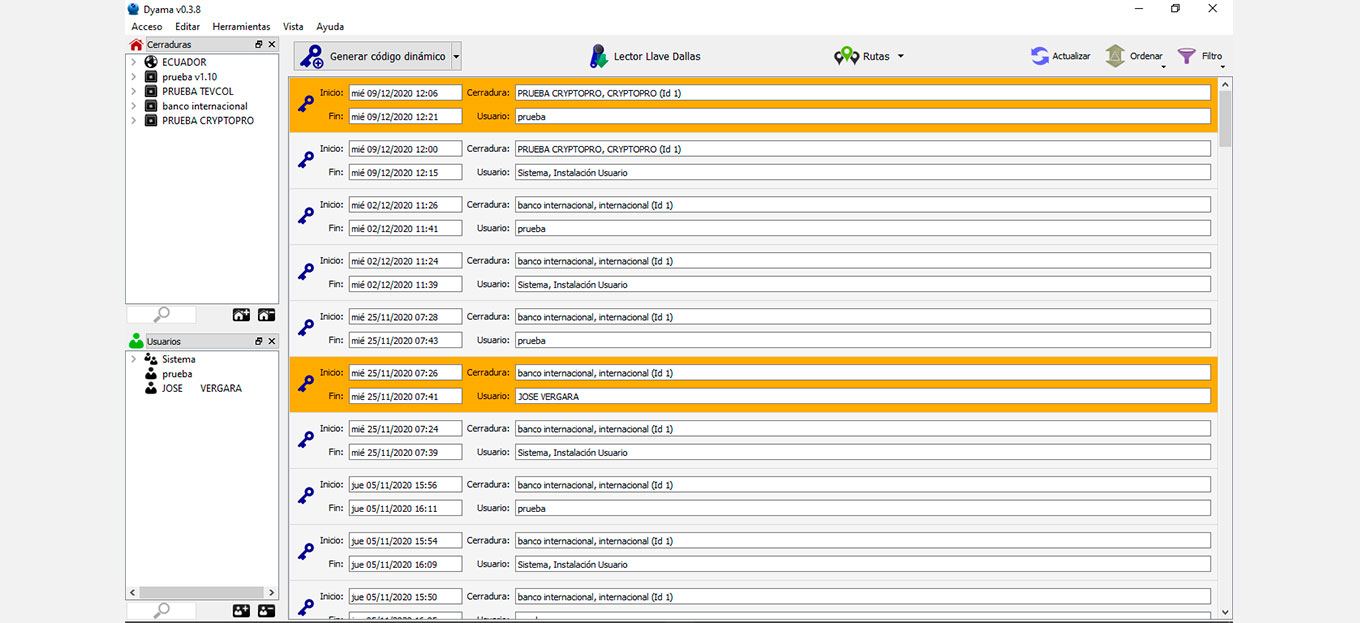The image size is (1360, 623).
Task: Click the Actualizar refresh icon
Action: point(1041,57)
